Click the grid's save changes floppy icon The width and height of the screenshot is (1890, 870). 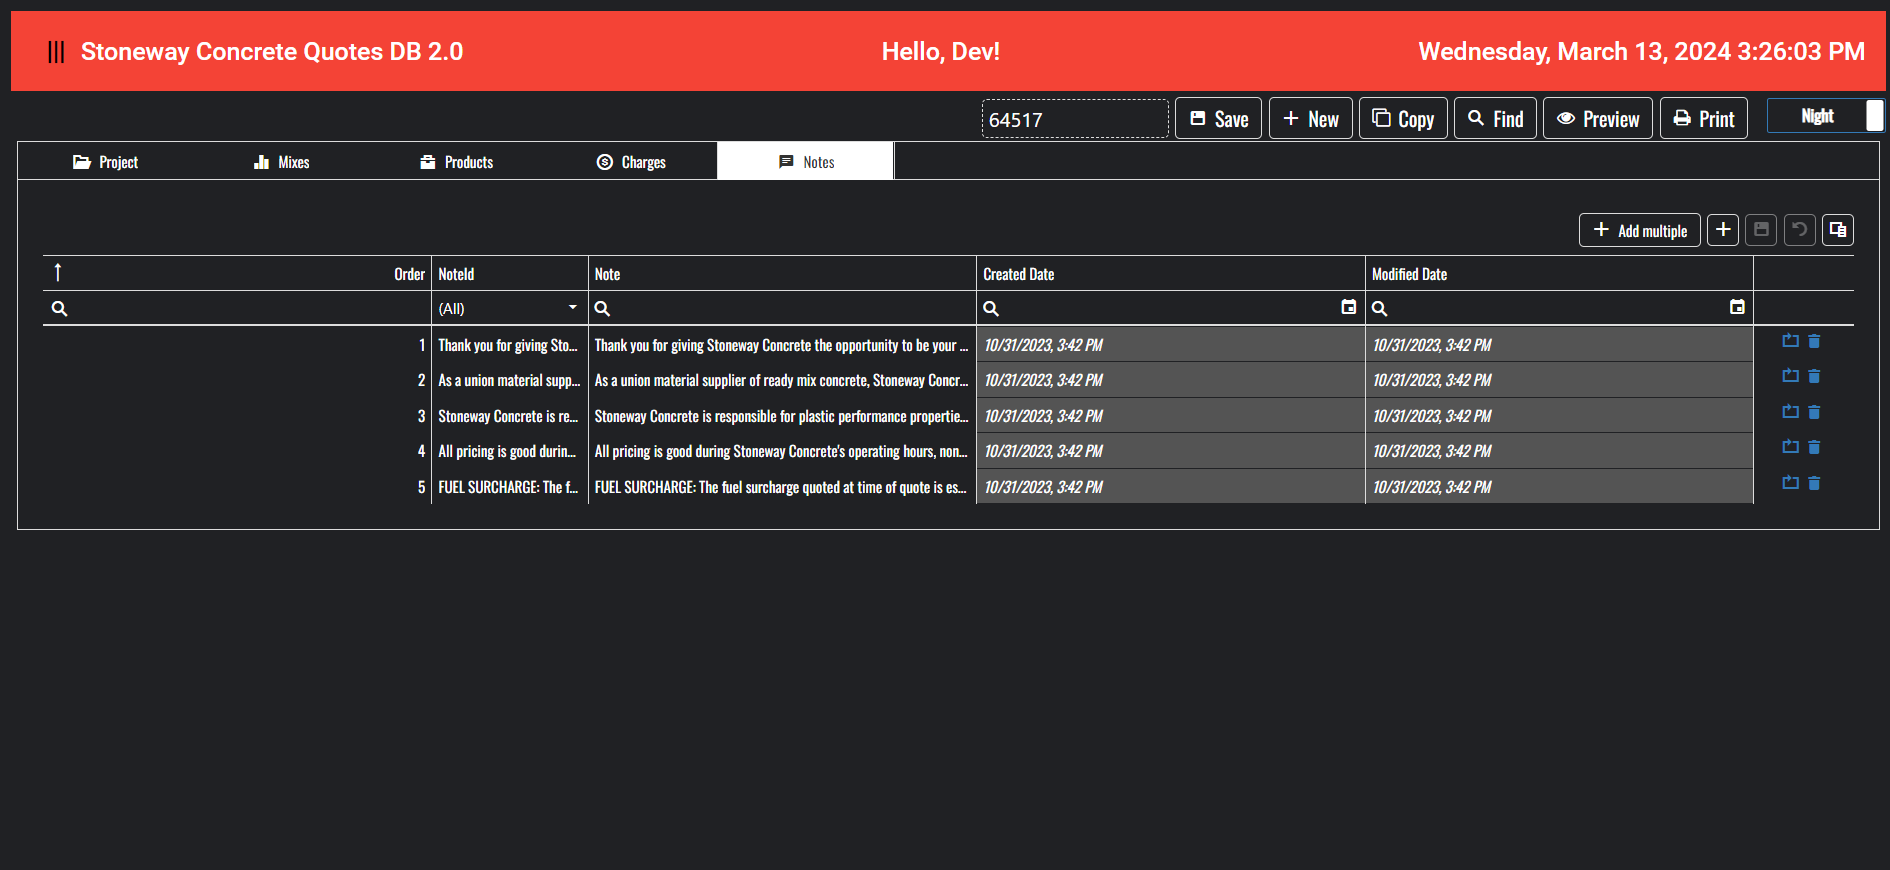pos(1762,230)
